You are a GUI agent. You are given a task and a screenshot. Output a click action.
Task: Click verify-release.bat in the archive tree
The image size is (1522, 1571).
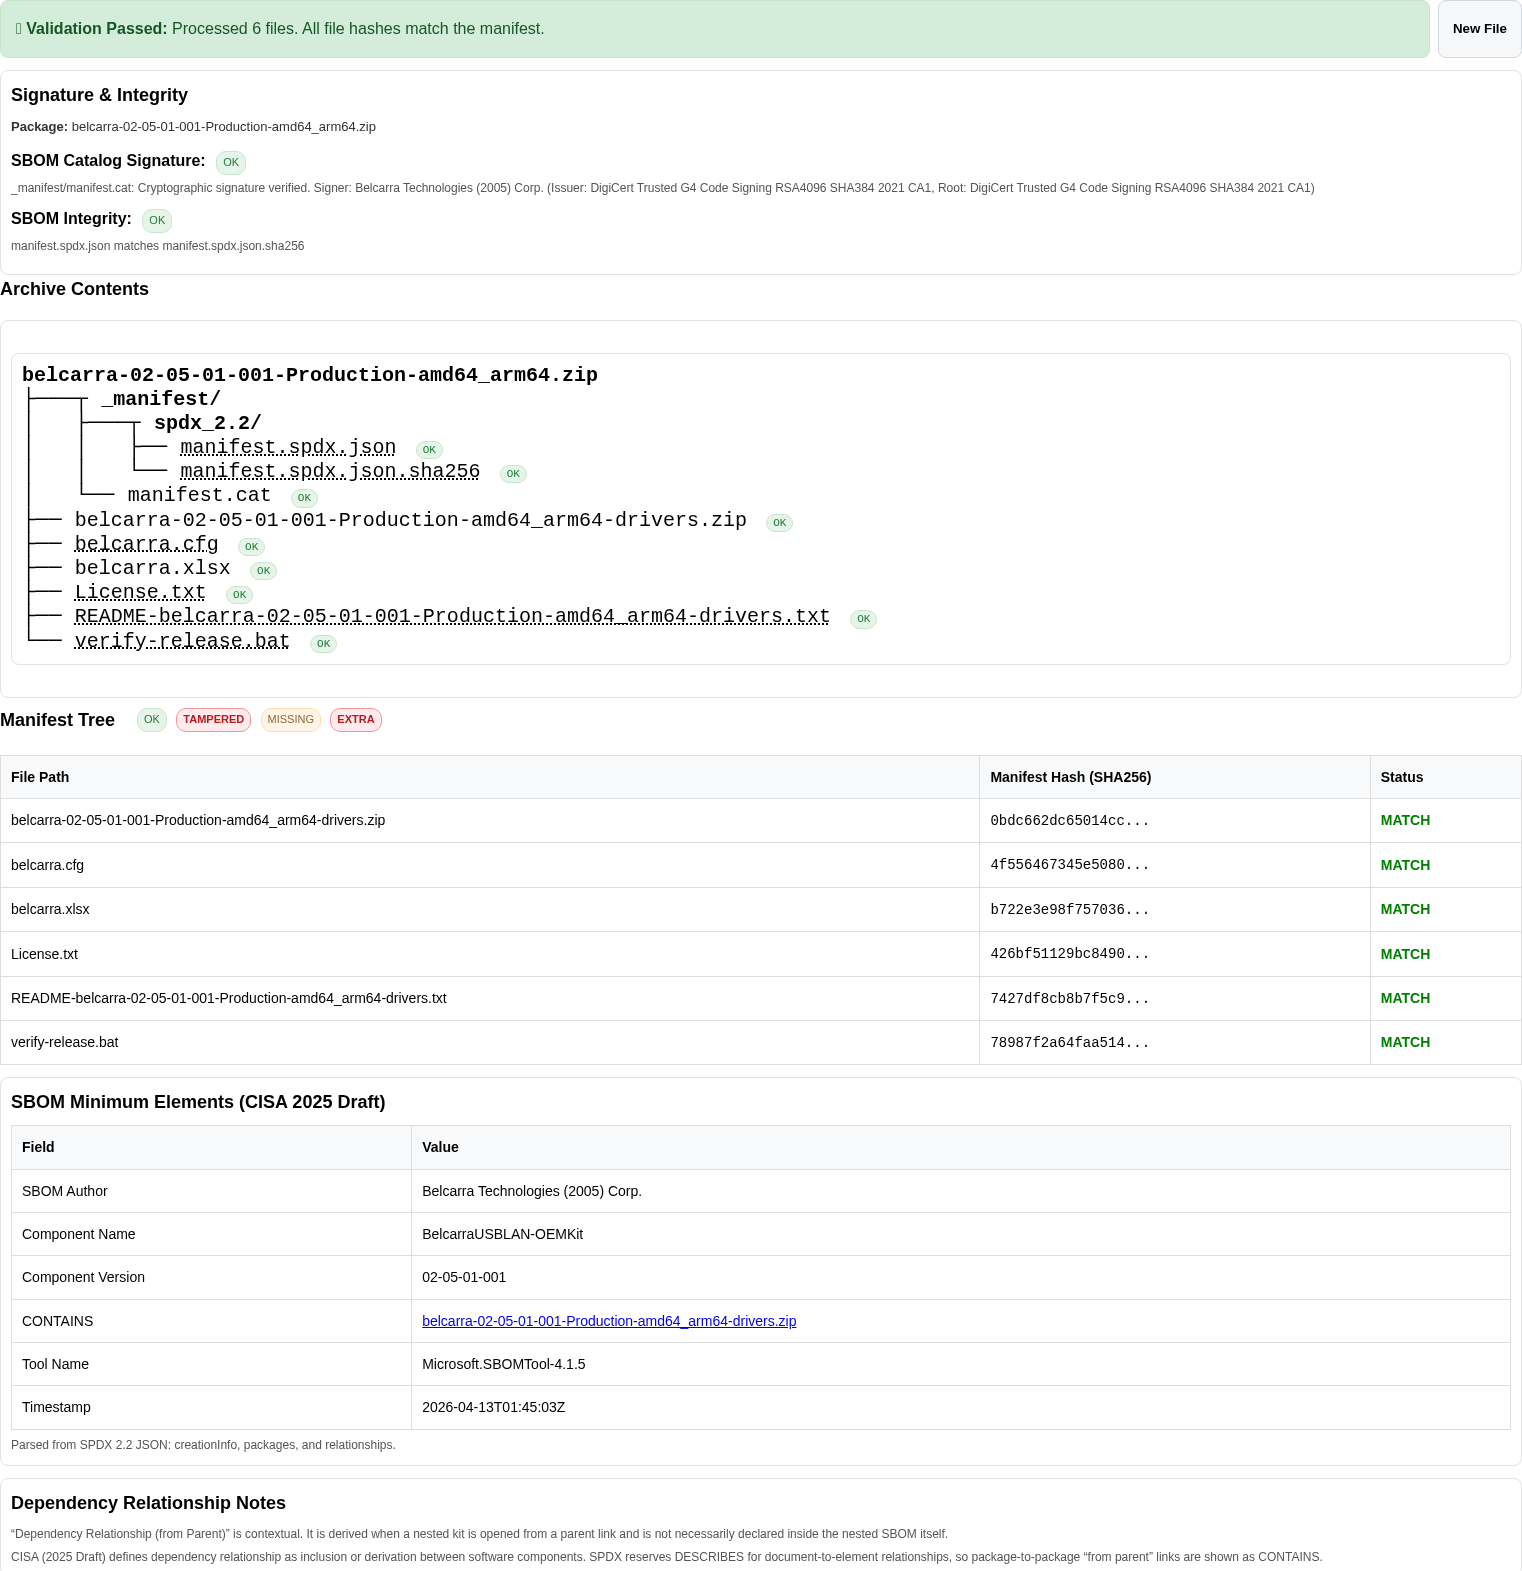pos(182,641)
